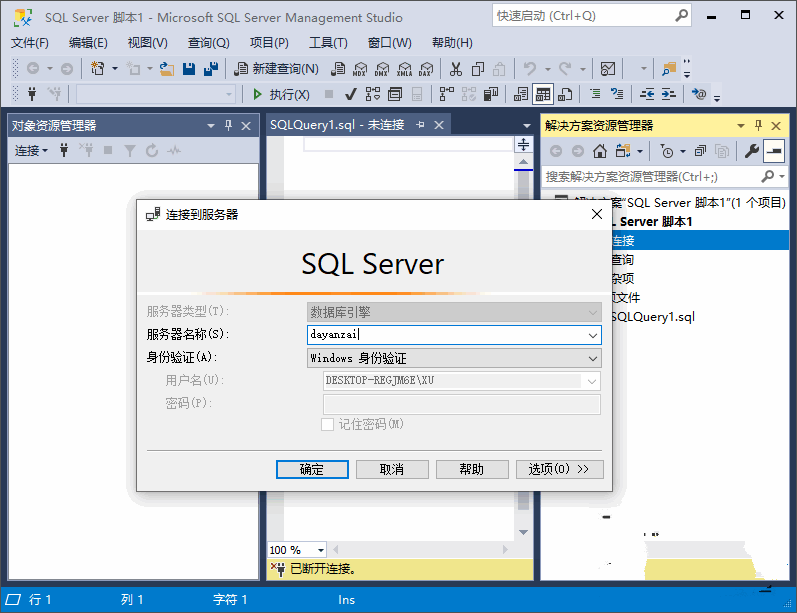The height and width of the screenshot is (613, 797).
Task: Click the Find in Files icon
Action: pyautogui.click(x=669, y=69)
